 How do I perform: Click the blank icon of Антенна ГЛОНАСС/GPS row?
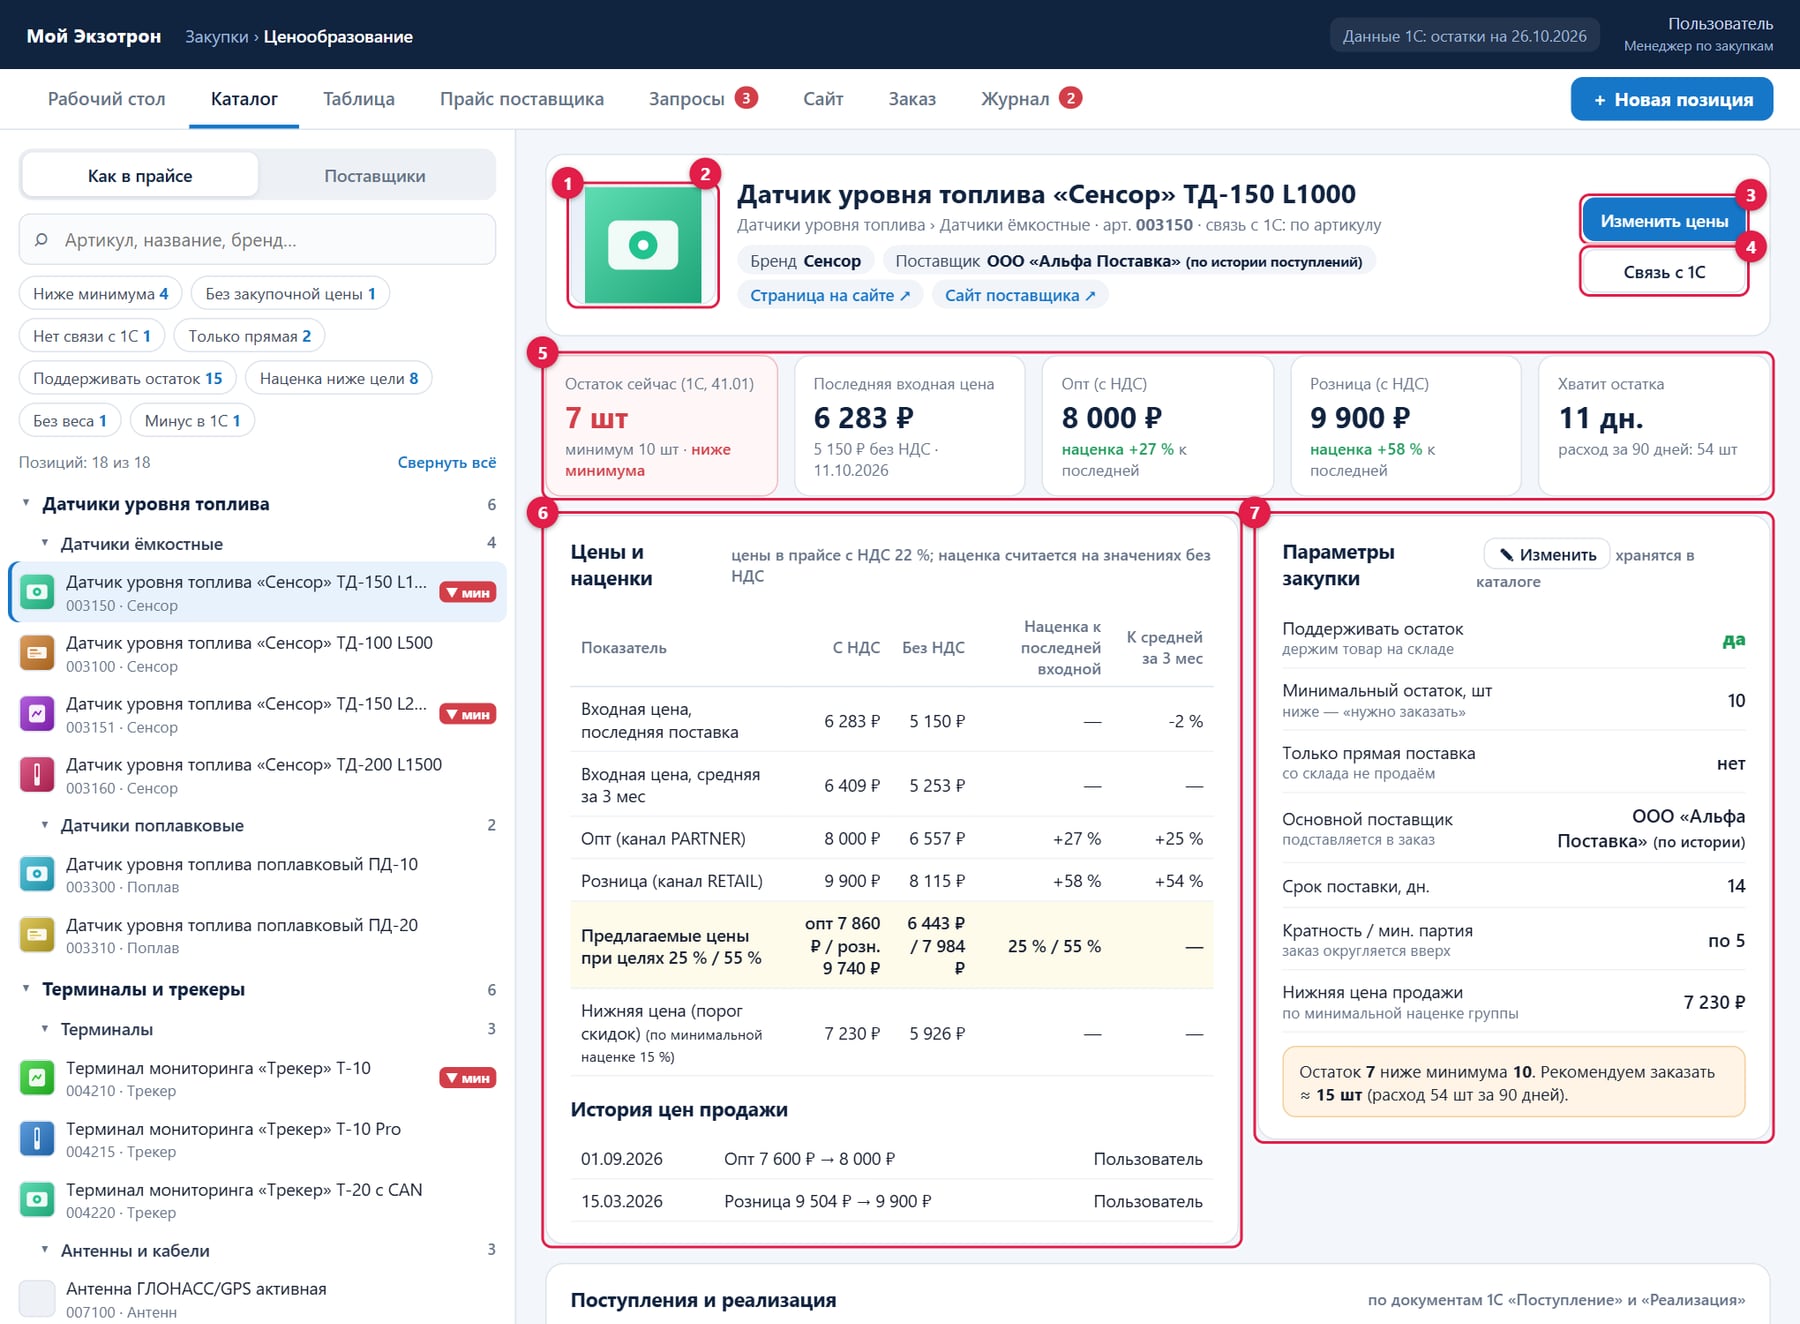(37, 1299)
